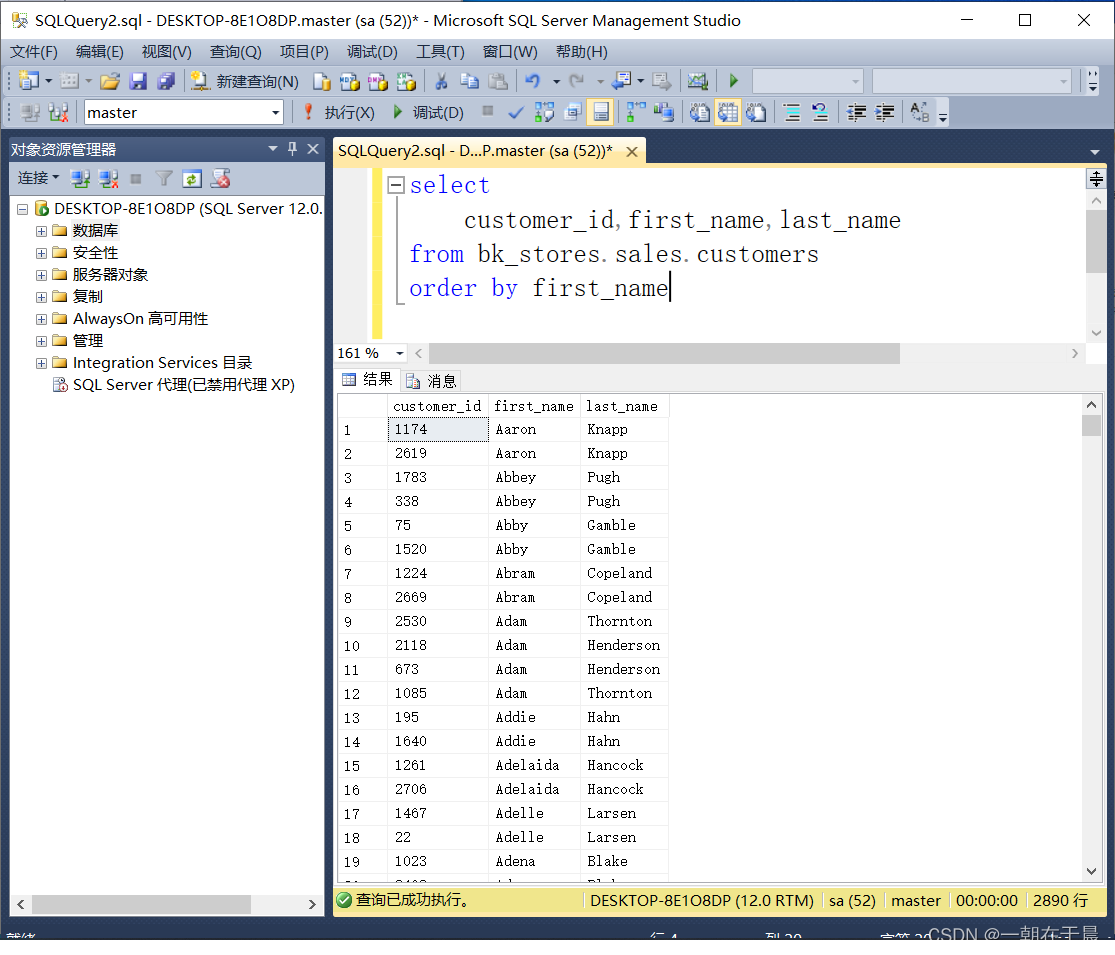Open the 帮助(H) menu
1115x955 pixels.
pos(582,52)
